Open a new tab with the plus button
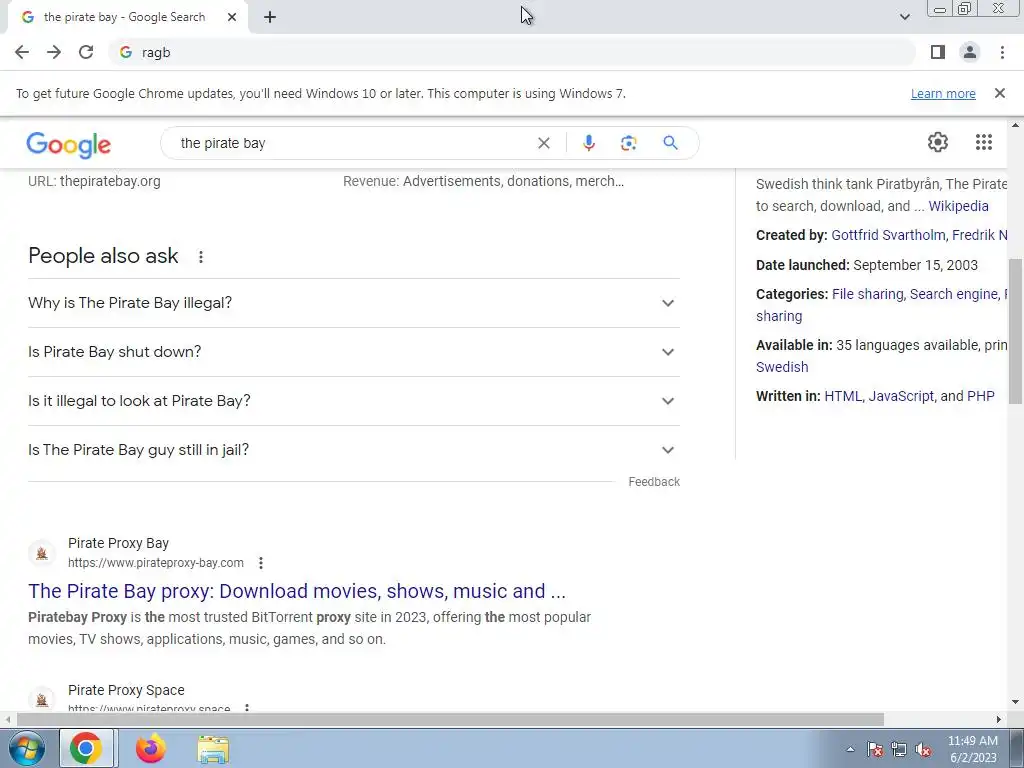The image size is (1024, 768). click(270, 17)
